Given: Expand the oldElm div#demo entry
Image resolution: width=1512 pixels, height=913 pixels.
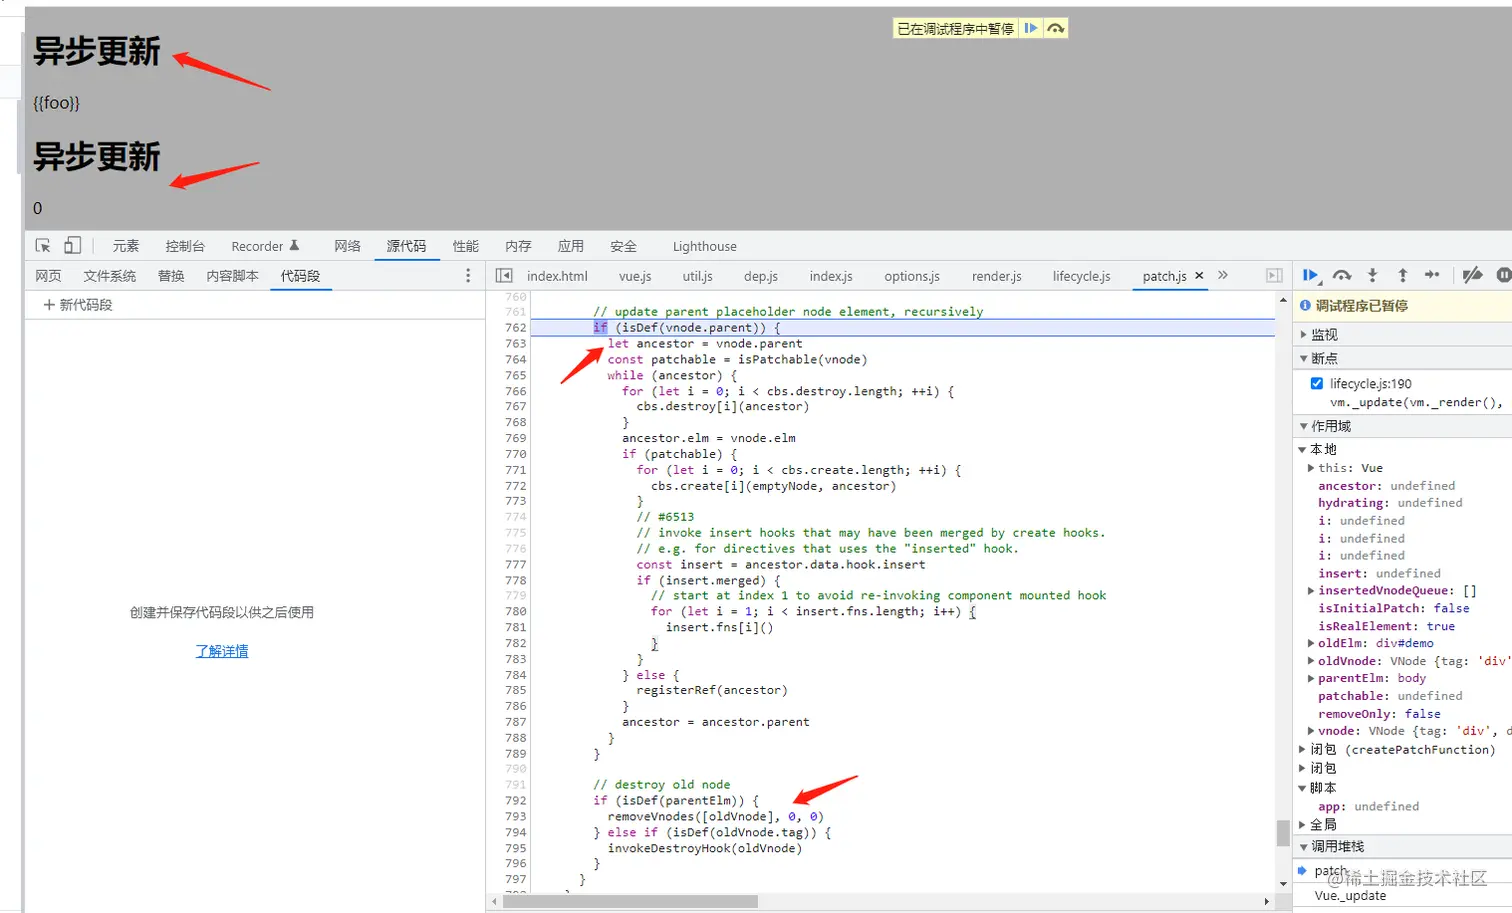Looking at the screenshot, I should point(1311,643).
